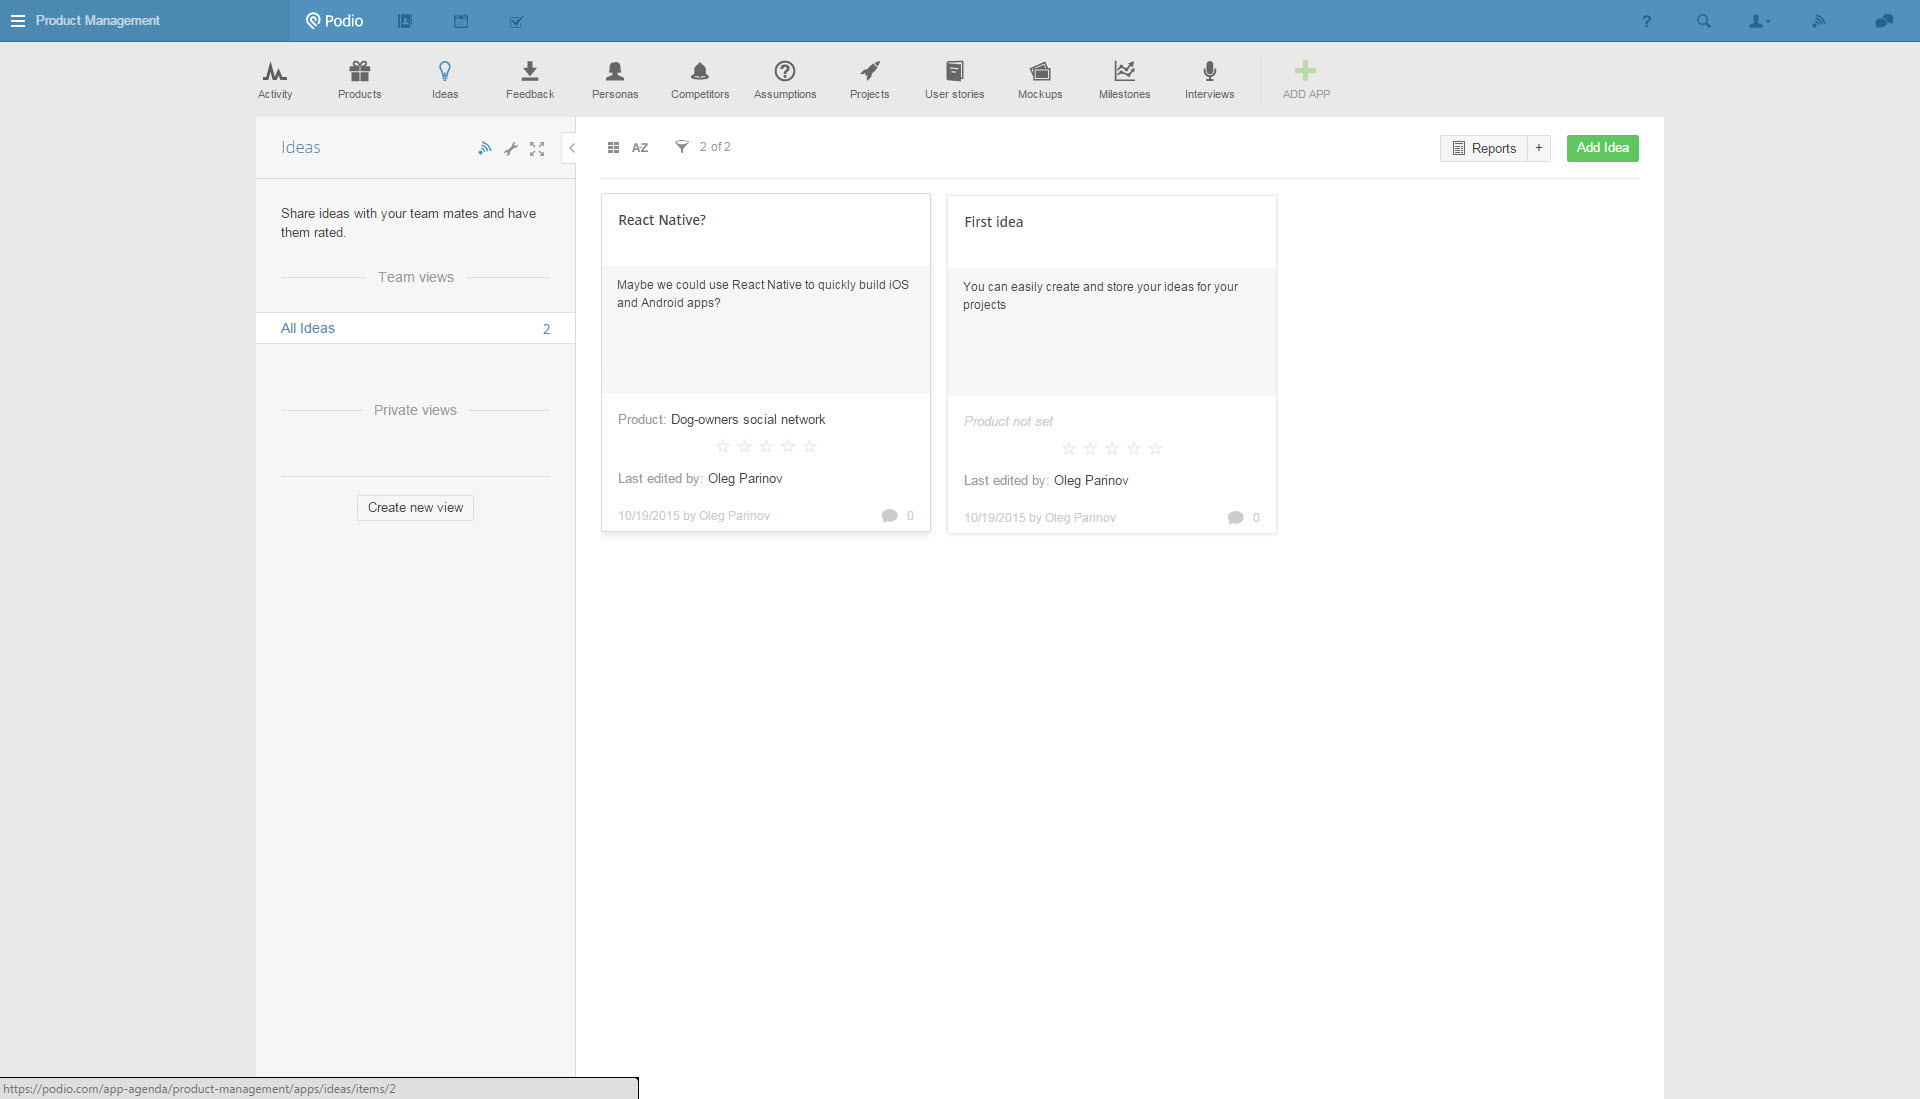Open the Mockups app icon

[x=1040, y=72]
